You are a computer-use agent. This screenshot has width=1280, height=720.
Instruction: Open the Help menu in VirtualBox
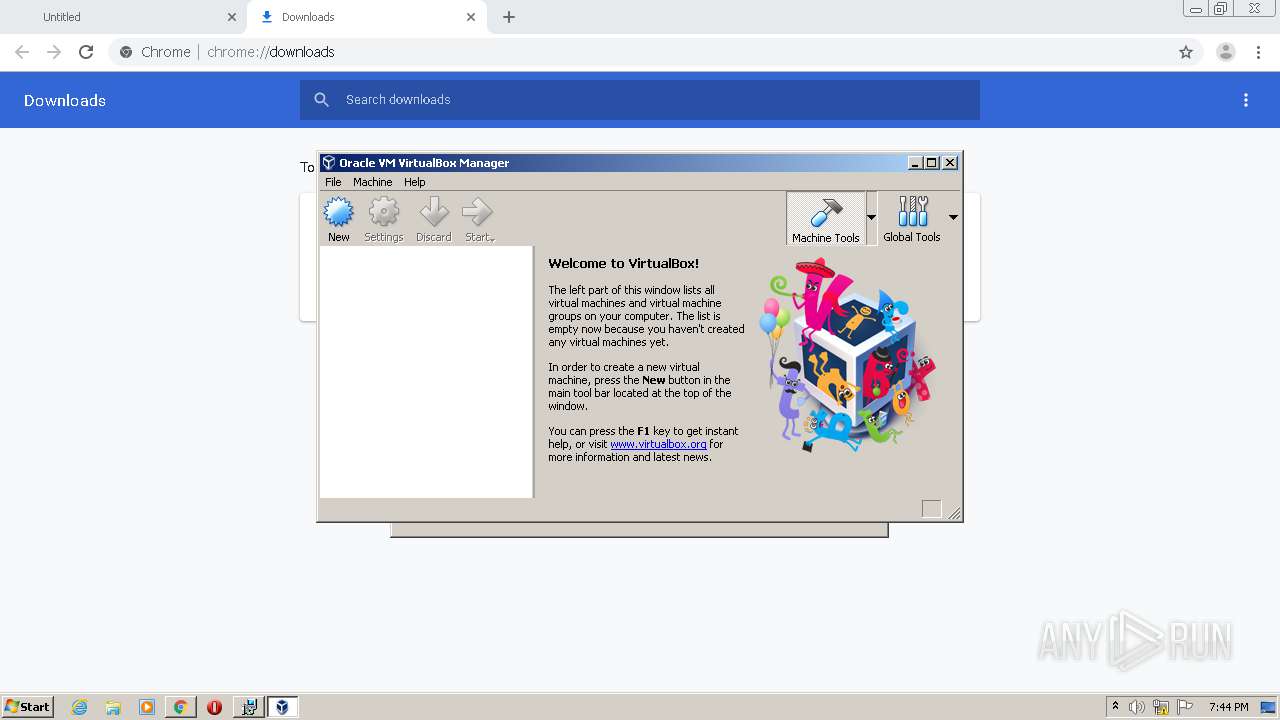pos(414,182)
